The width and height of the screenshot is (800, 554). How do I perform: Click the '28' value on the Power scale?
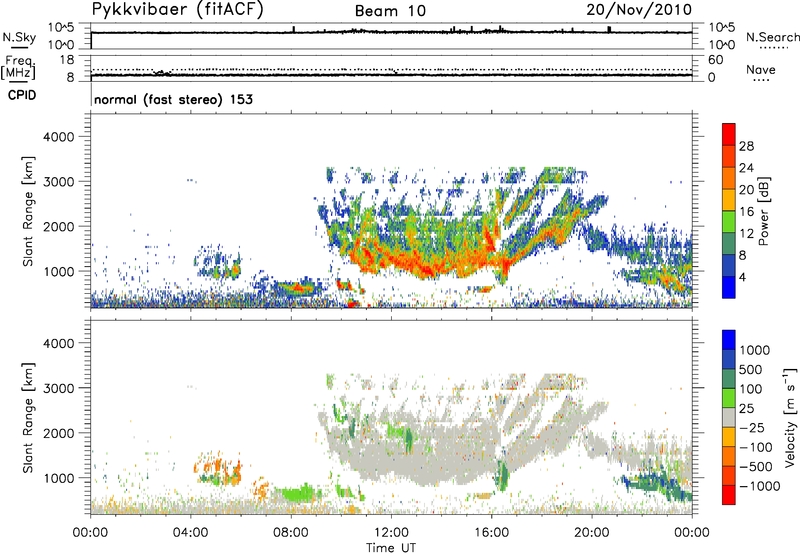746,146
